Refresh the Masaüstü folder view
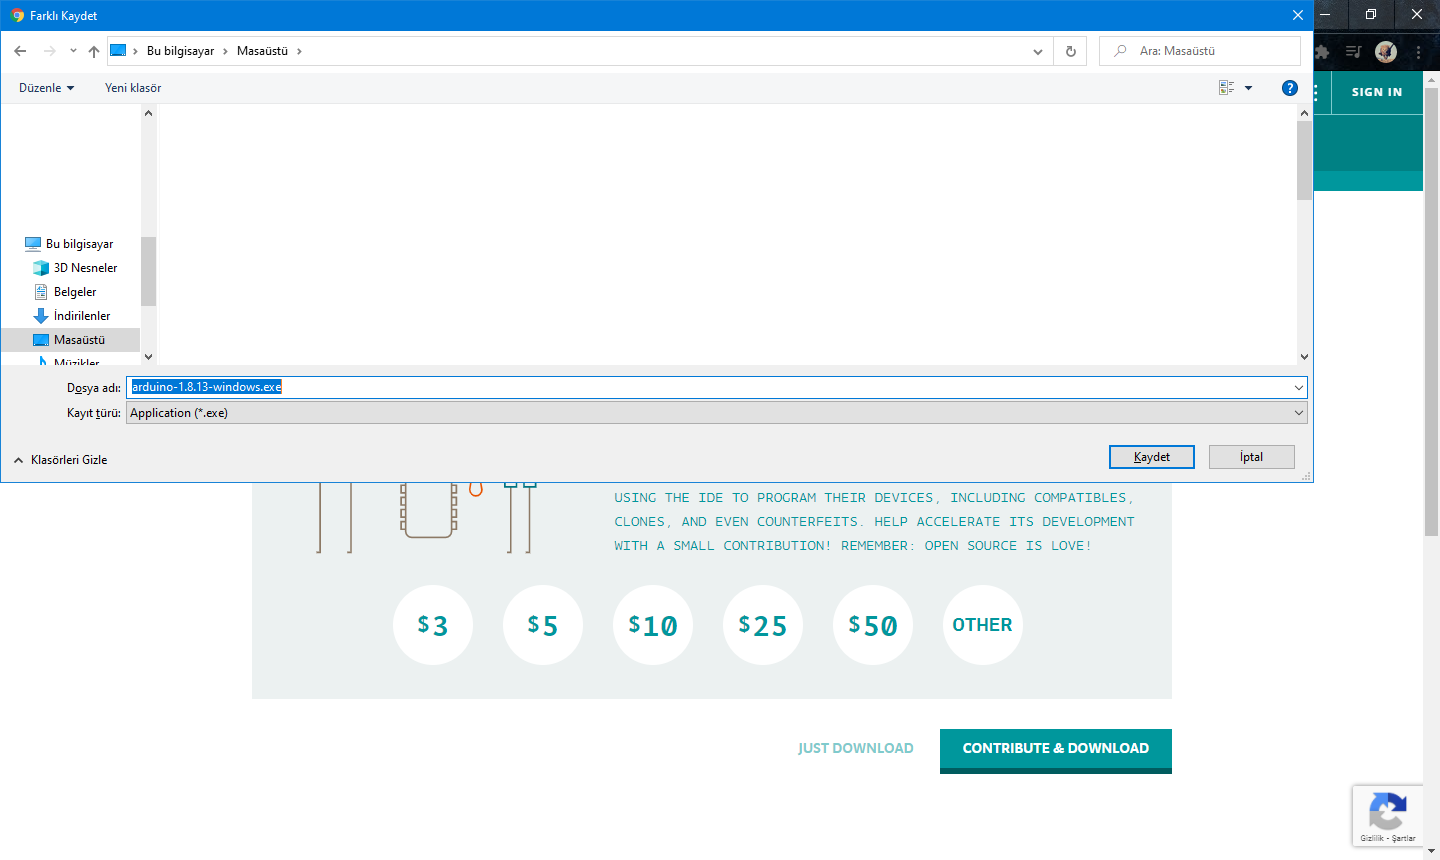Screen dimensions: 1440x860 tap(1070, 51)
